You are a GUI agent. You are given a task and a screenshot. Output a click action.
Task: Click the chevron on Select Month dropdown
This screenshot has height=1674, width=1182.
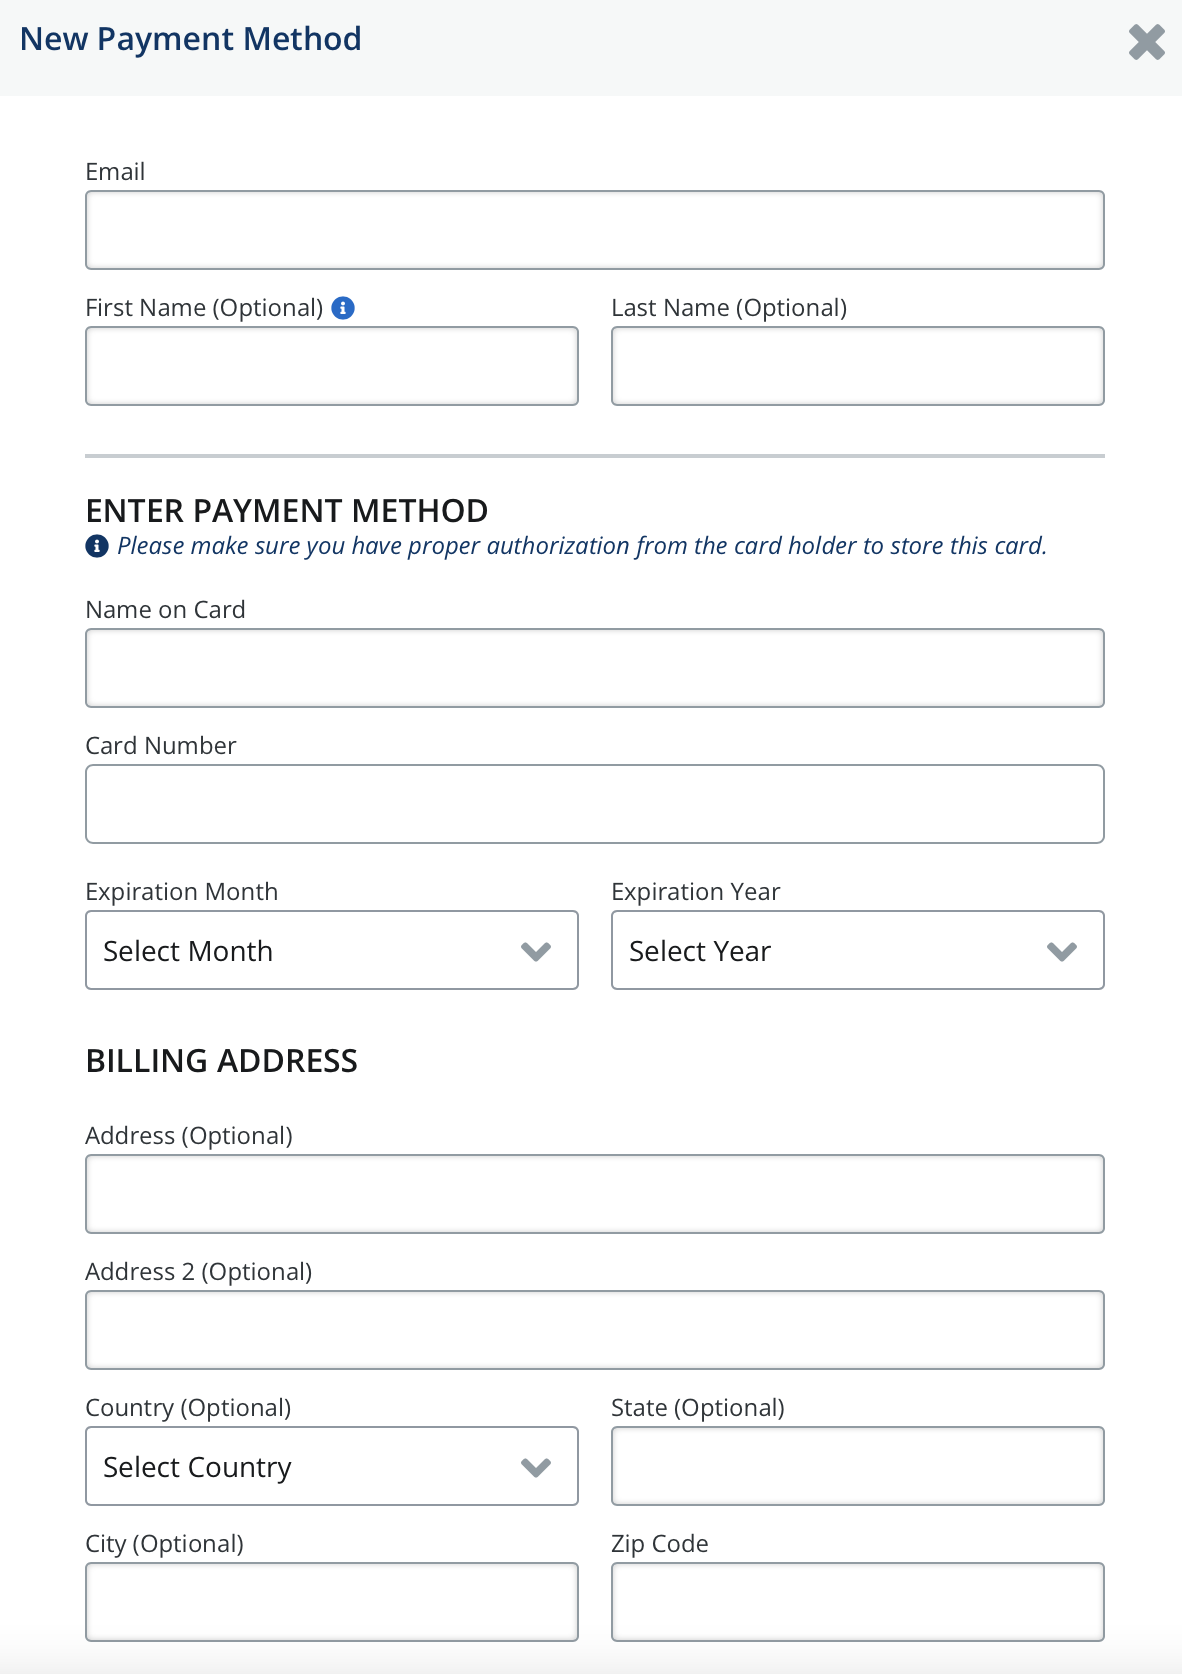(536, 951)
